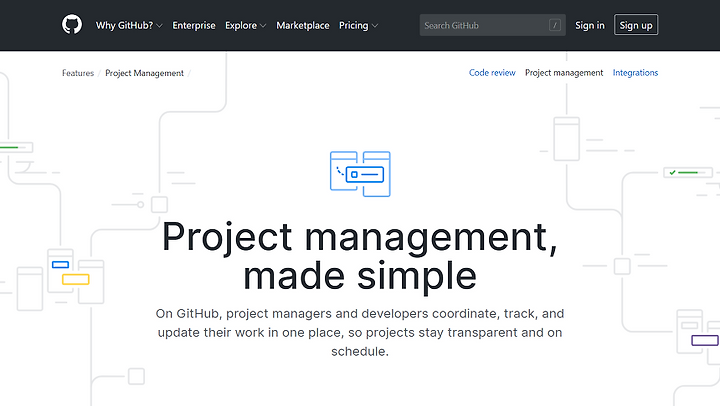Screen dimensions: 720x406
Task: Focus the Search GitHub field
Action: [x=492, y=25]
